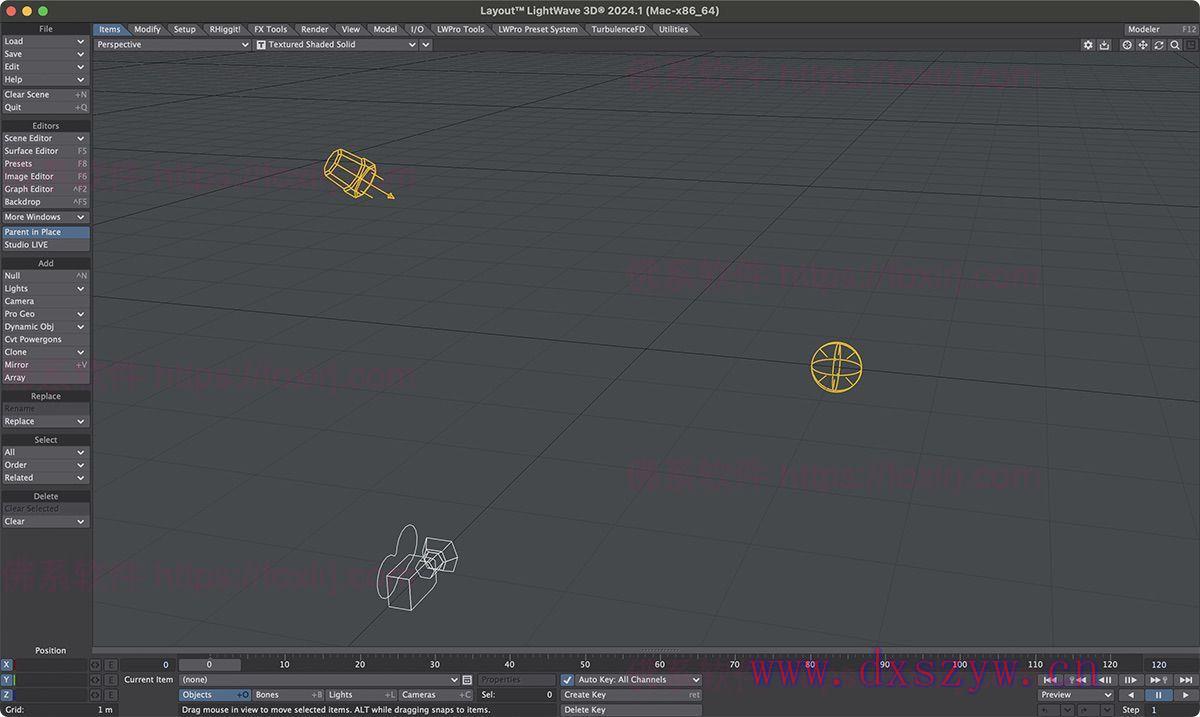
Task: Open the Preview dropdown
Action: [1075, 695]
